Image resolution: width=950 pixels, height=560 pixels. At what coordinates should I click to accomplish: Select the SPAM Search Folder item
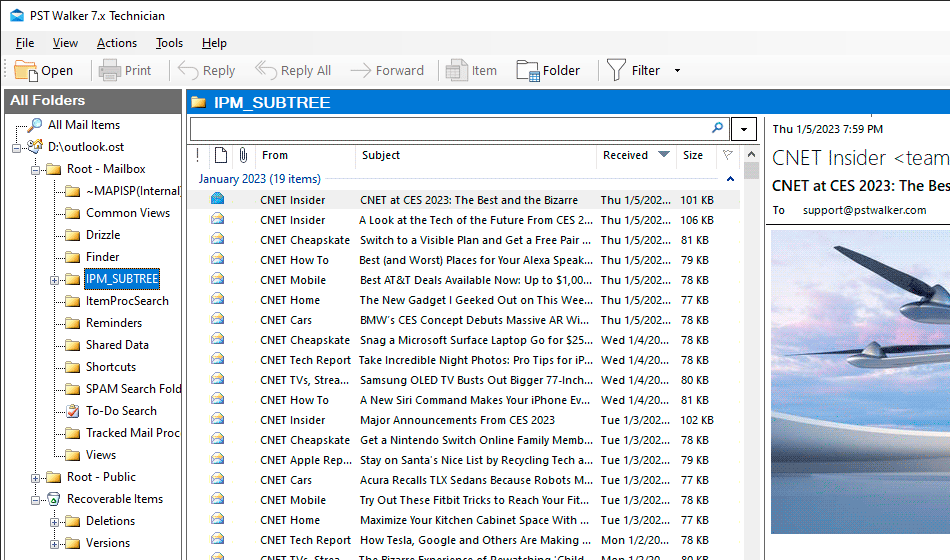coord(133,389)
